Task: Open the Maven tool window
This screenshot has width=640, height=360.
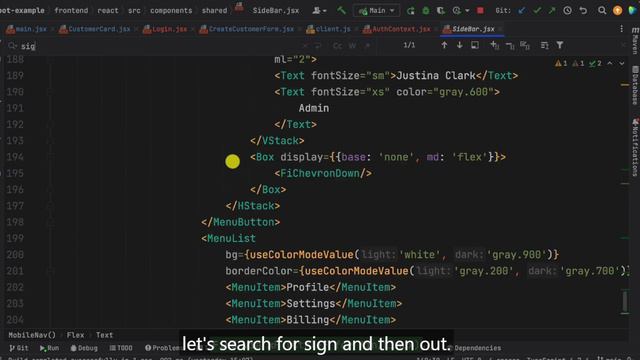Action: click(635, 41)
